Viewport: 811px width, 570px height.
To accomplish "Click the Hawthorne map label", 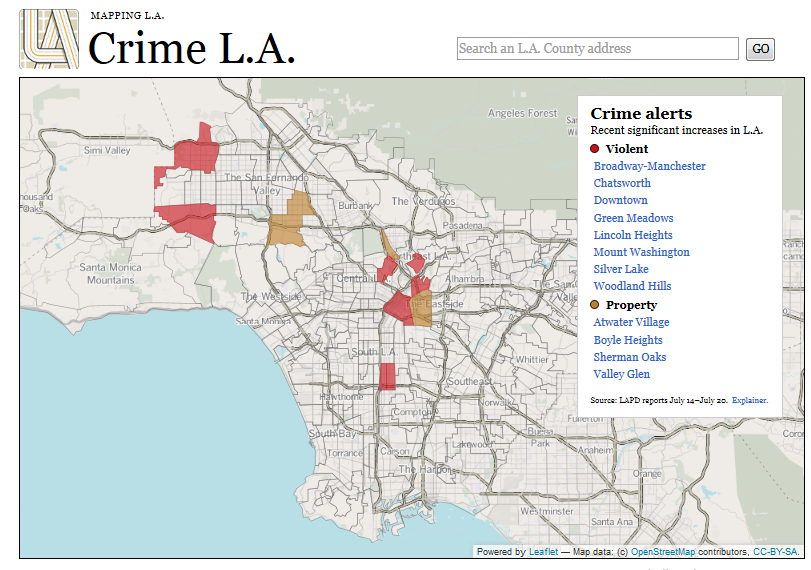I will (x=341, y=397).
